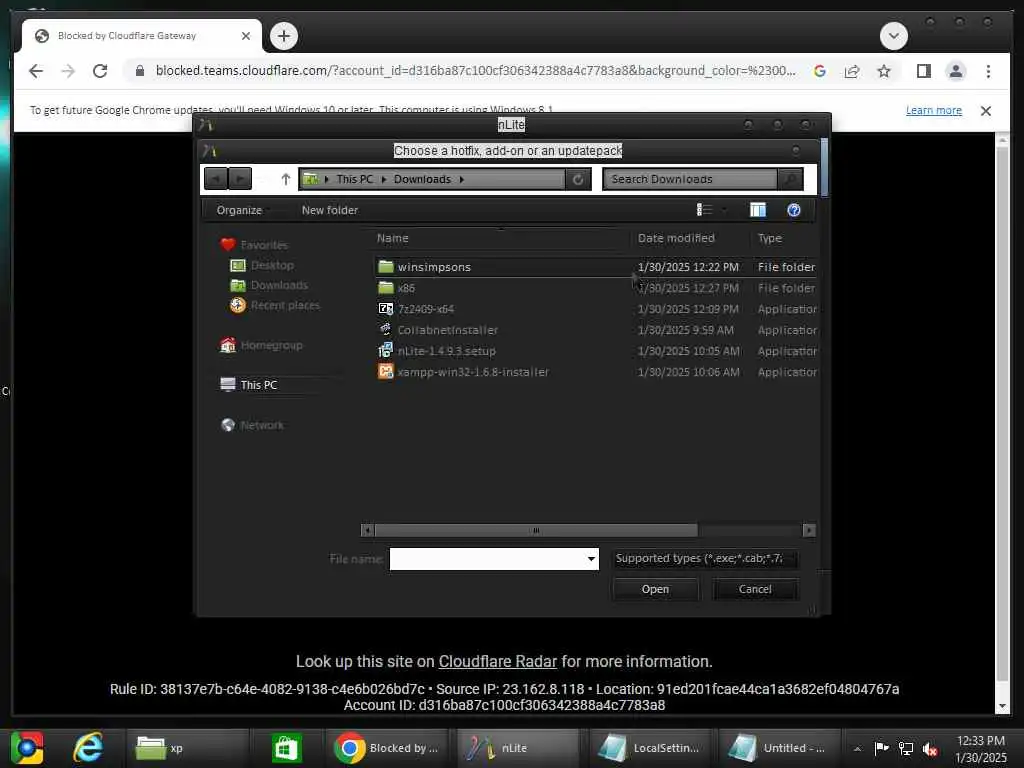1024x768 pixels.
Task: Click the horizontal scrollbar left arrow
Action: (x=368, y=530)
